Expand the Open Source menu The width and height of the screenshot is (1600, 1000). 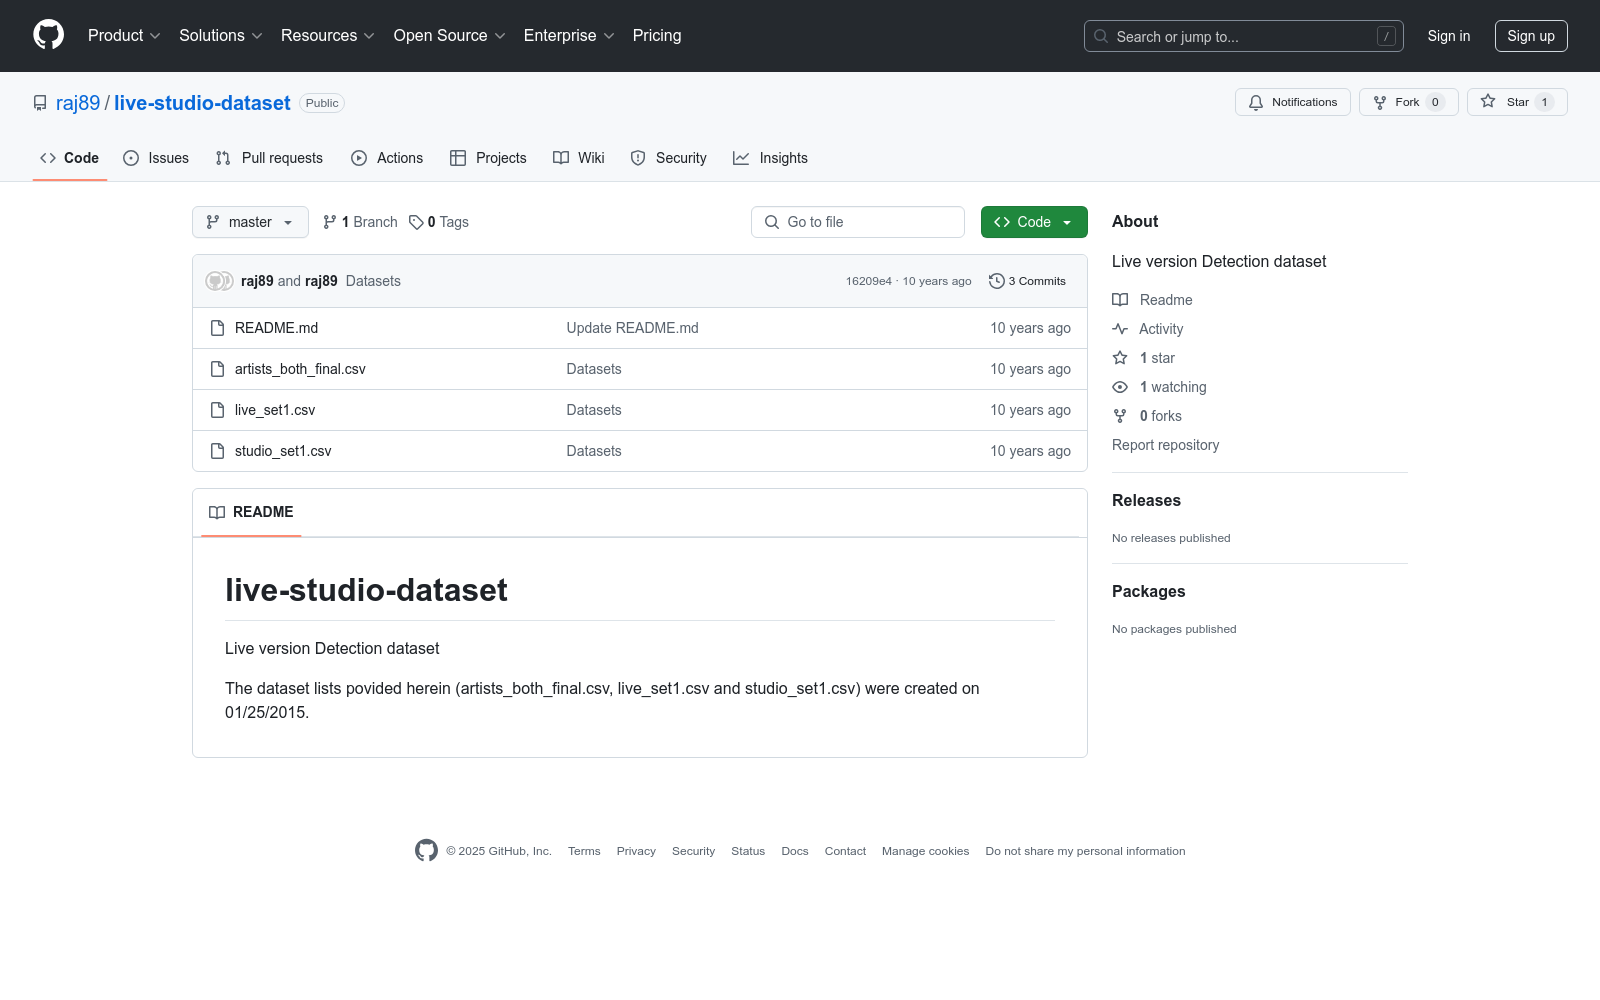[x=450, y=35]
